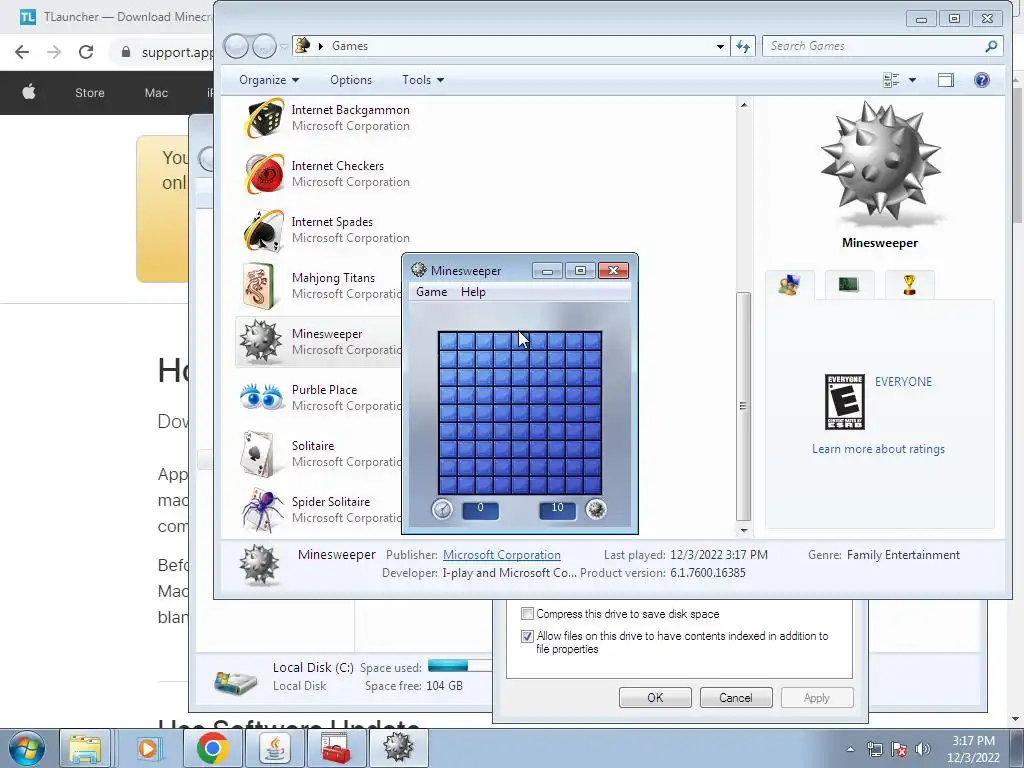Toggle Compress this drive checkbox

pos(527,614)
